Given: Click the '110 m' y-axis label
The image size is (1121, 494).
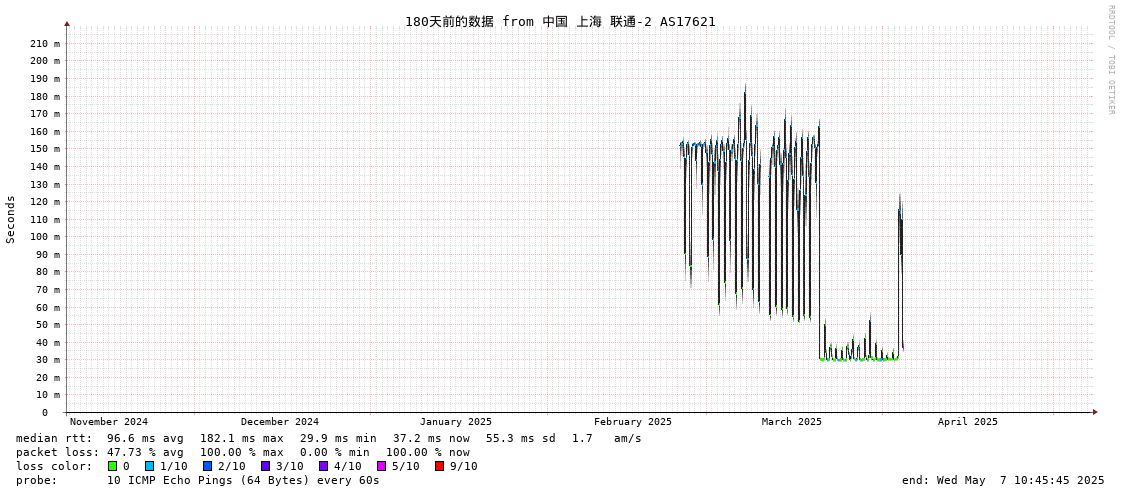Looking at the screenshot, I should 45,219.
